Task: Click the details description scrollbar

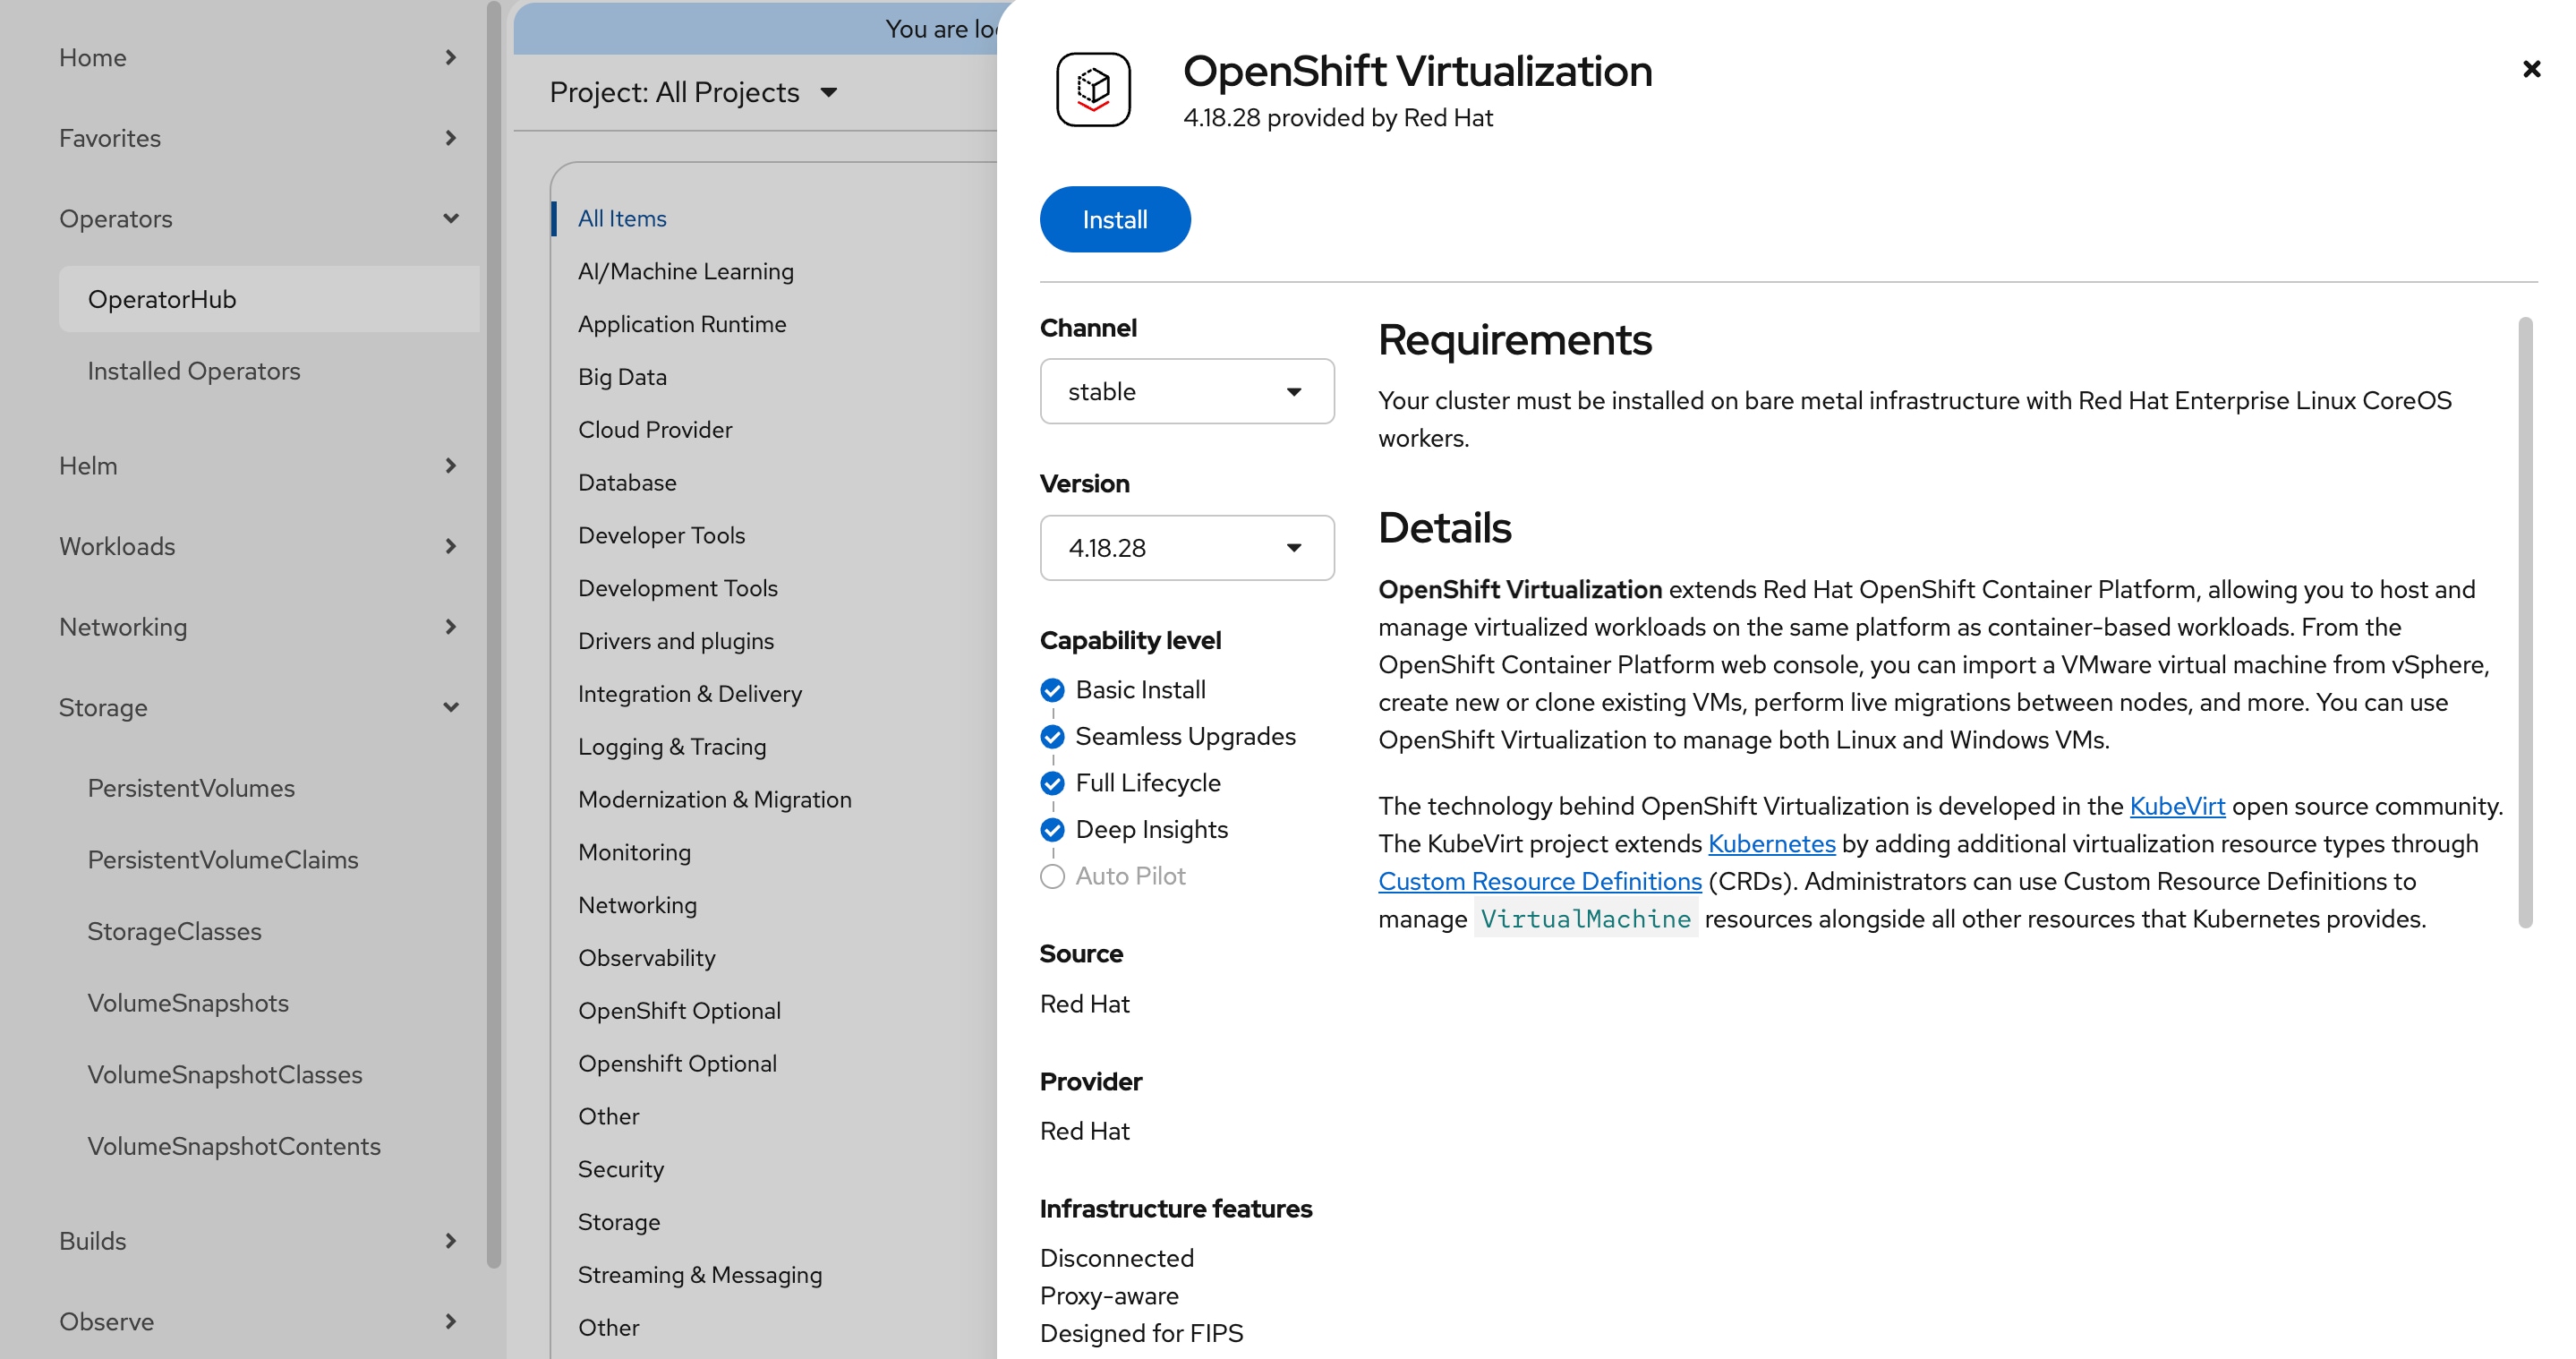Action: pos(2525,622)
